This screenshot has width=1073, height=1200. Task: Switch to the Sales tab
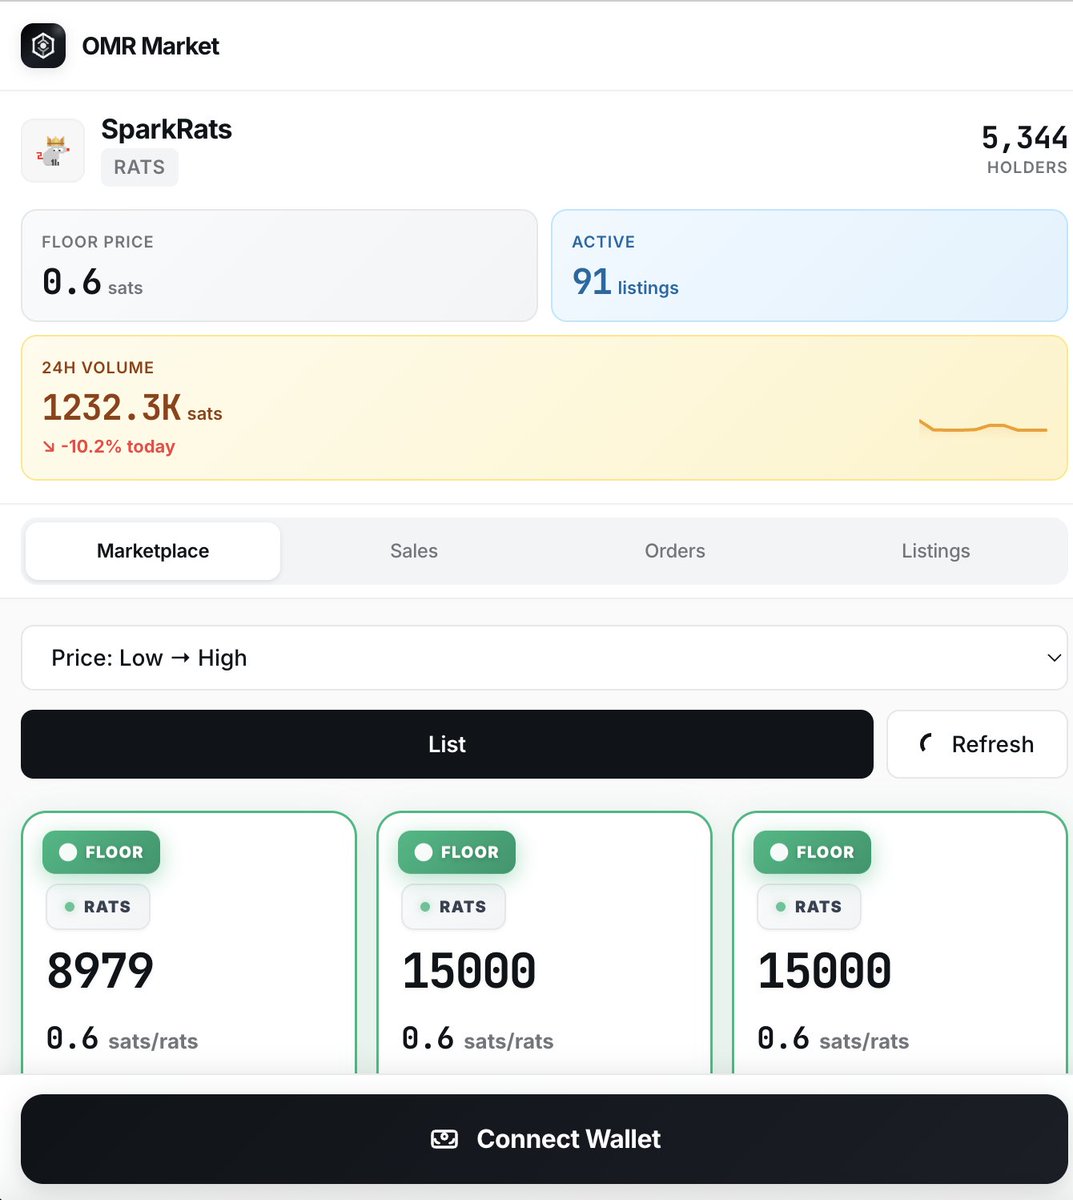pyautogui.click(x=414, y=551)
